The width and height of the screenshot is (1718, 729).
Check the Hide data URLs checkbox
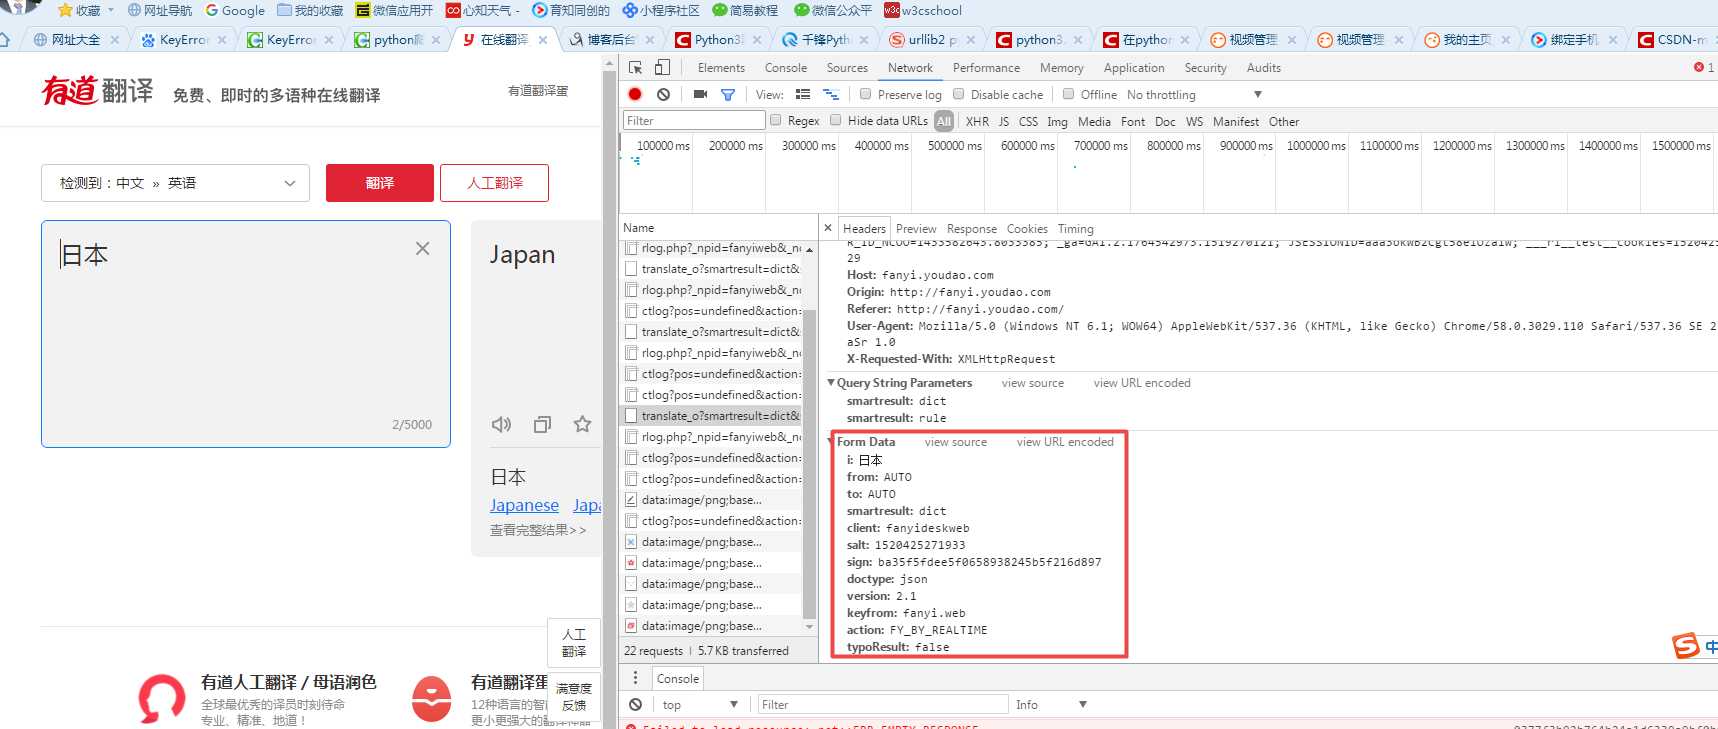click(x=836, y=120)
